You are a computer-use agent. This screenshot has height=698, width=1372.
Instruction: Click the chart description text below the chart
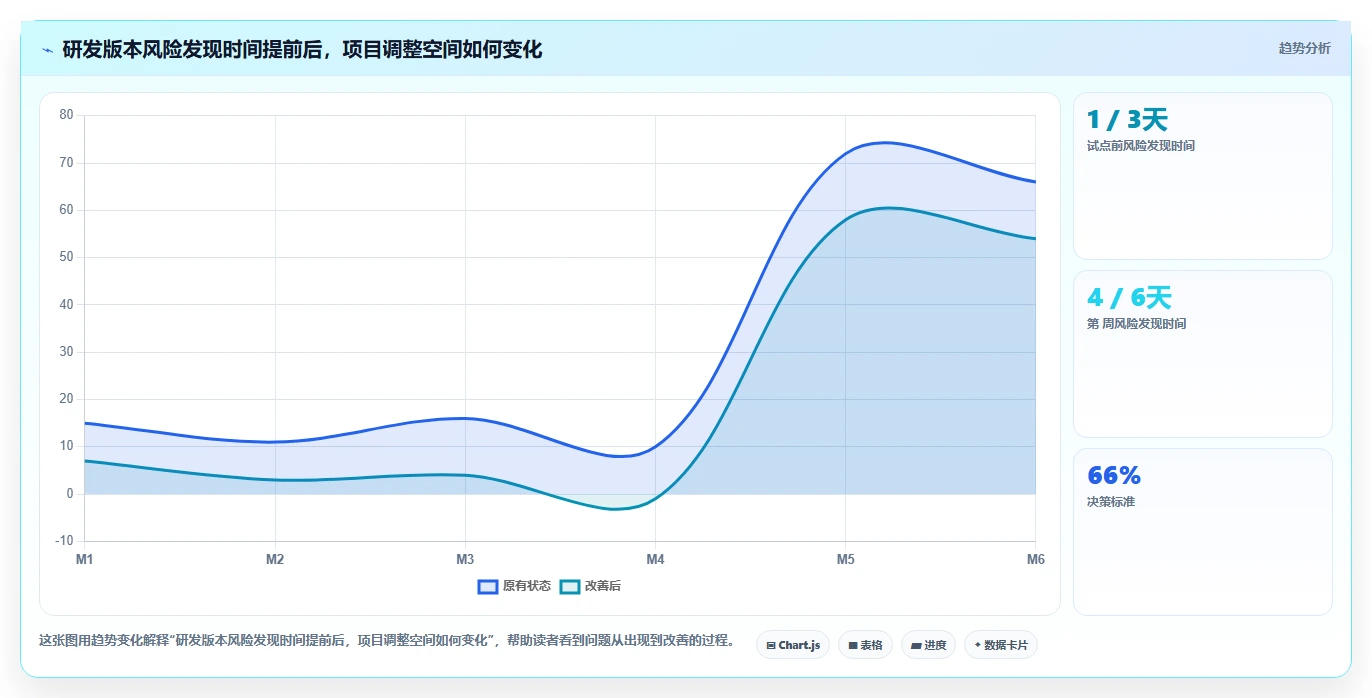click(387, 640)
